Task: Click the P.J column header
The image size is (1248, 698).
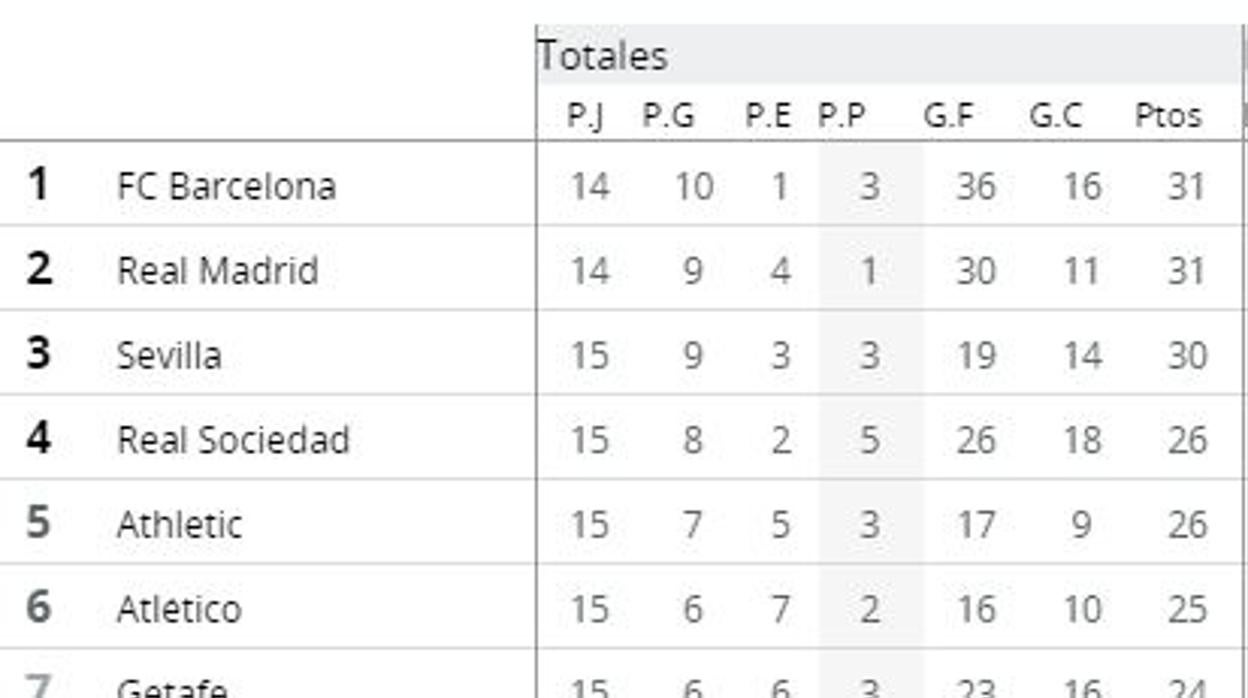Action: pos(585,116)
